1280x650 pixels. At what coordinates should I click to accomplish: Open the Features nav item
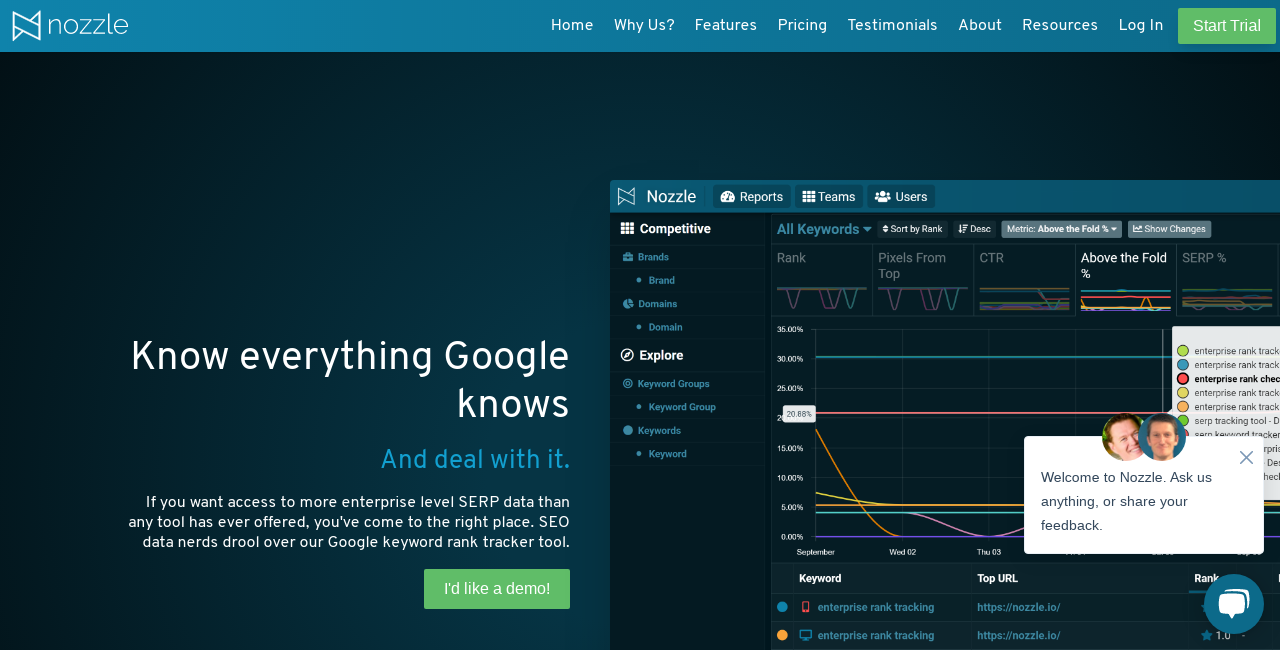click(726, 26)
